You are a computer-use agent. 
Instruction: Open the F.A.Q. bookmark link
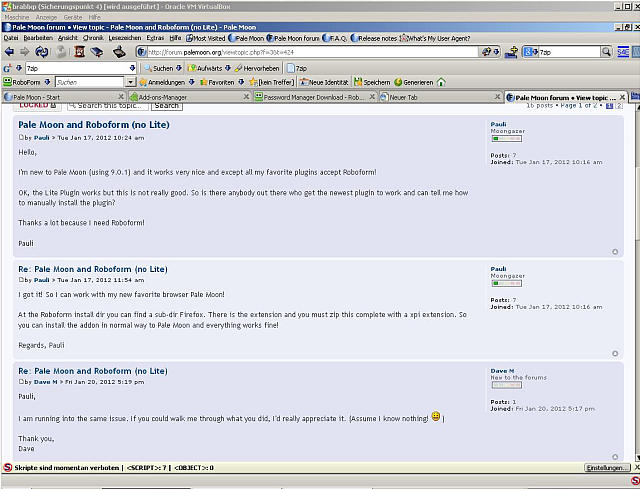point(329,37)
